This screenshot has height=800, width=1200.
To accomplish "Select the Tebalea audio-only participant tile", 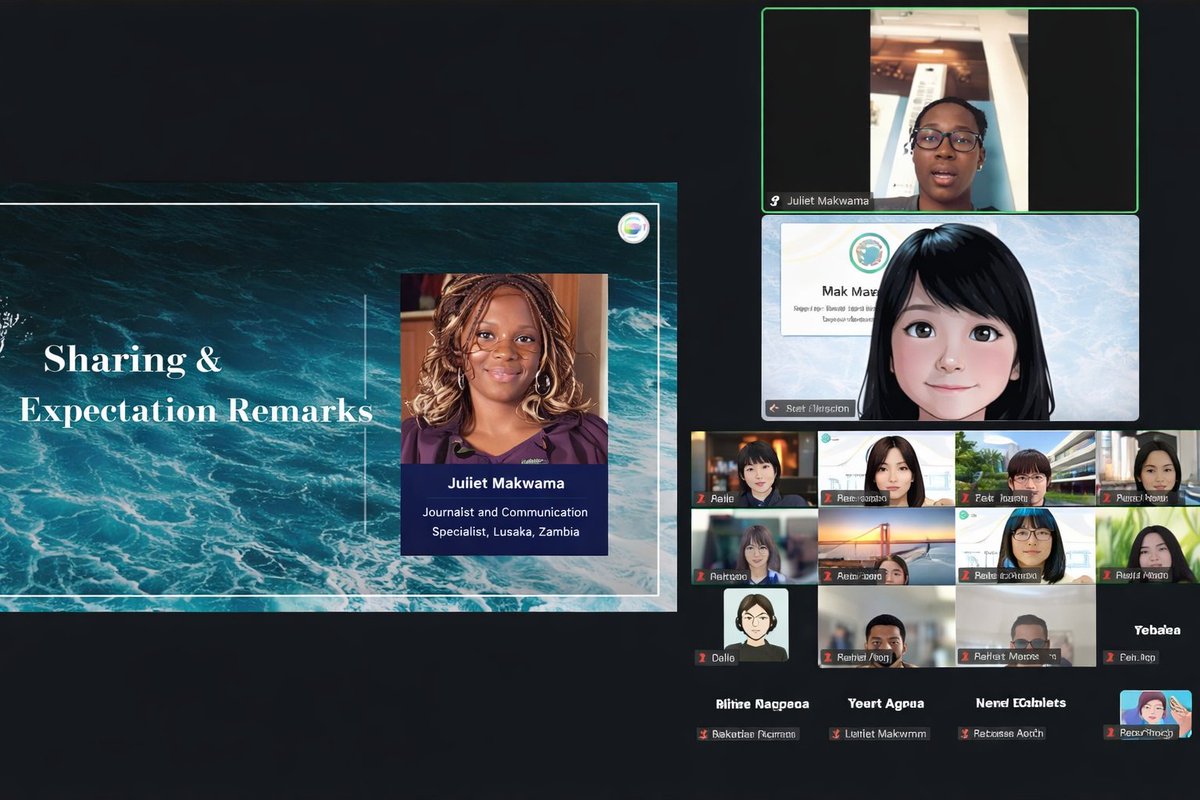I will 1157,630.
